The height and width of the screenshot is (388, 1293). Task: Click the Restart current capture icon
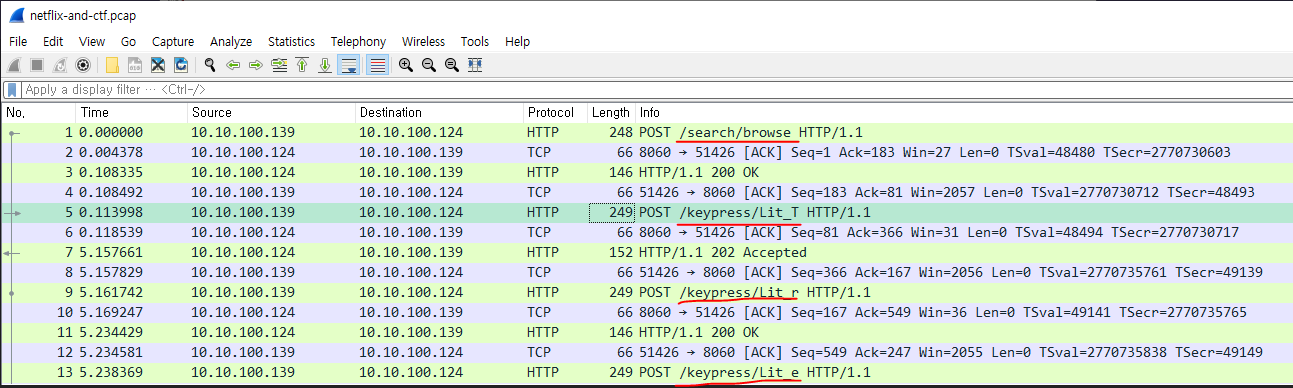(61, 65)
